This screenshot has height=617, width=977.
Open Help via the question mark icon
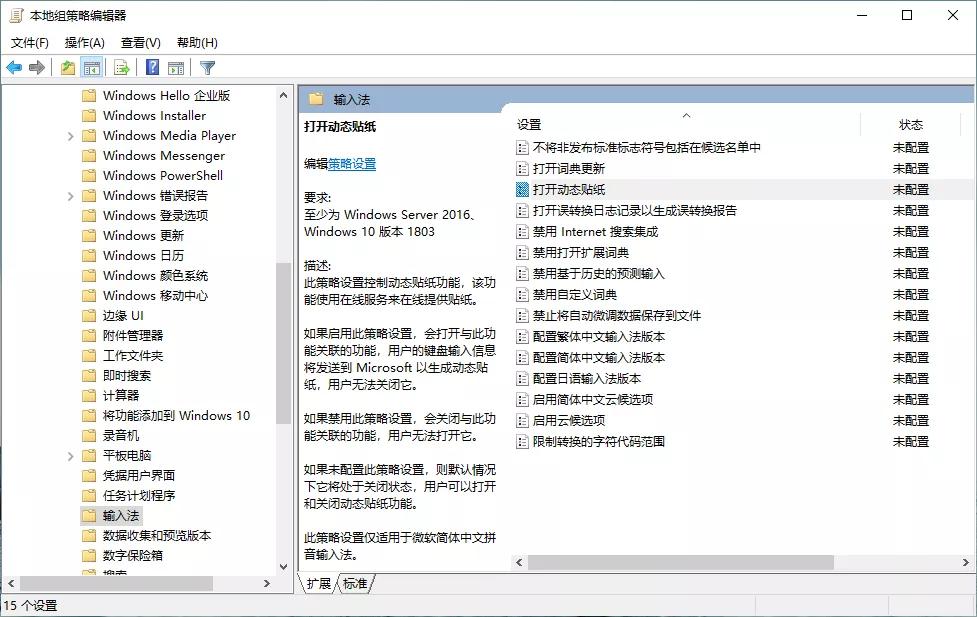tap(150, 67)
